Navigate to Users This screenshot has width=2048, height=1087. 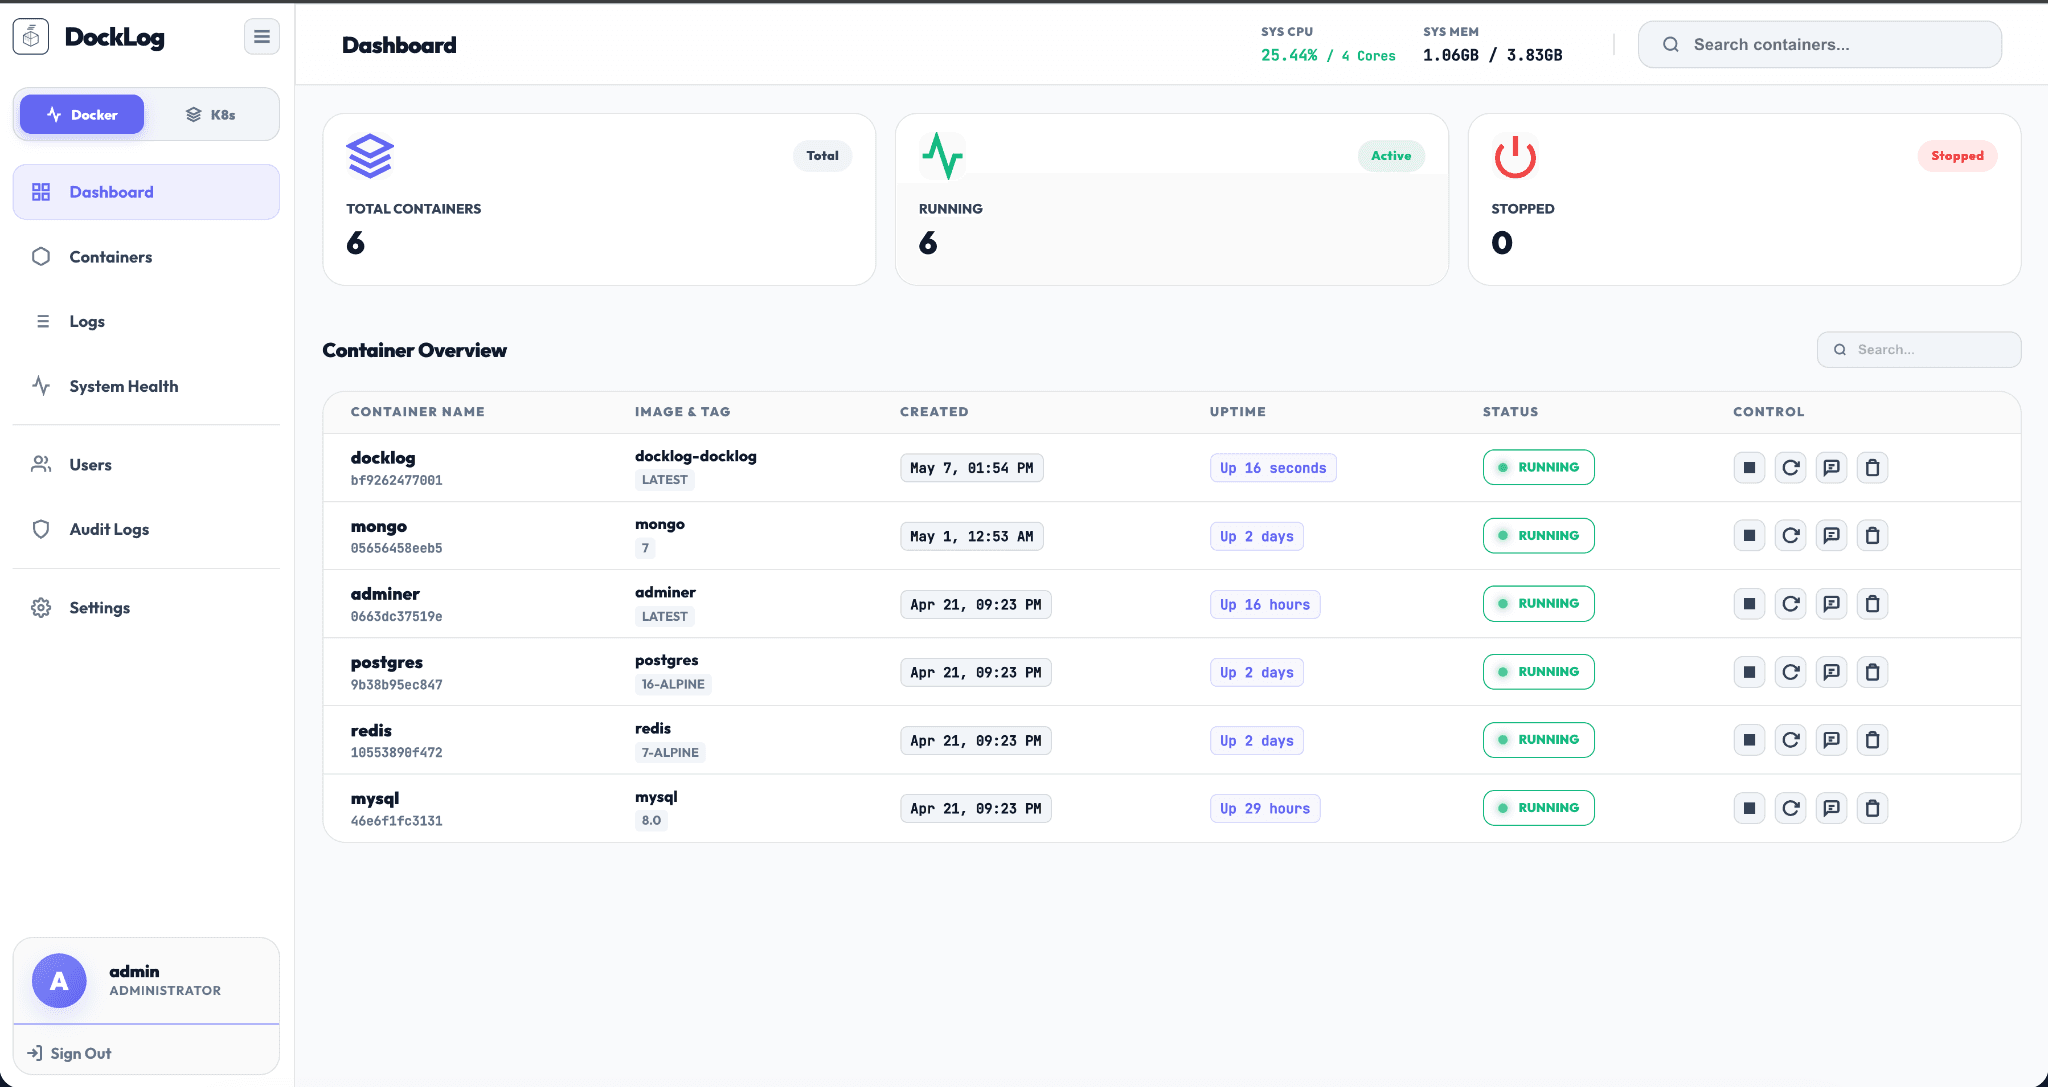point(146,464)
